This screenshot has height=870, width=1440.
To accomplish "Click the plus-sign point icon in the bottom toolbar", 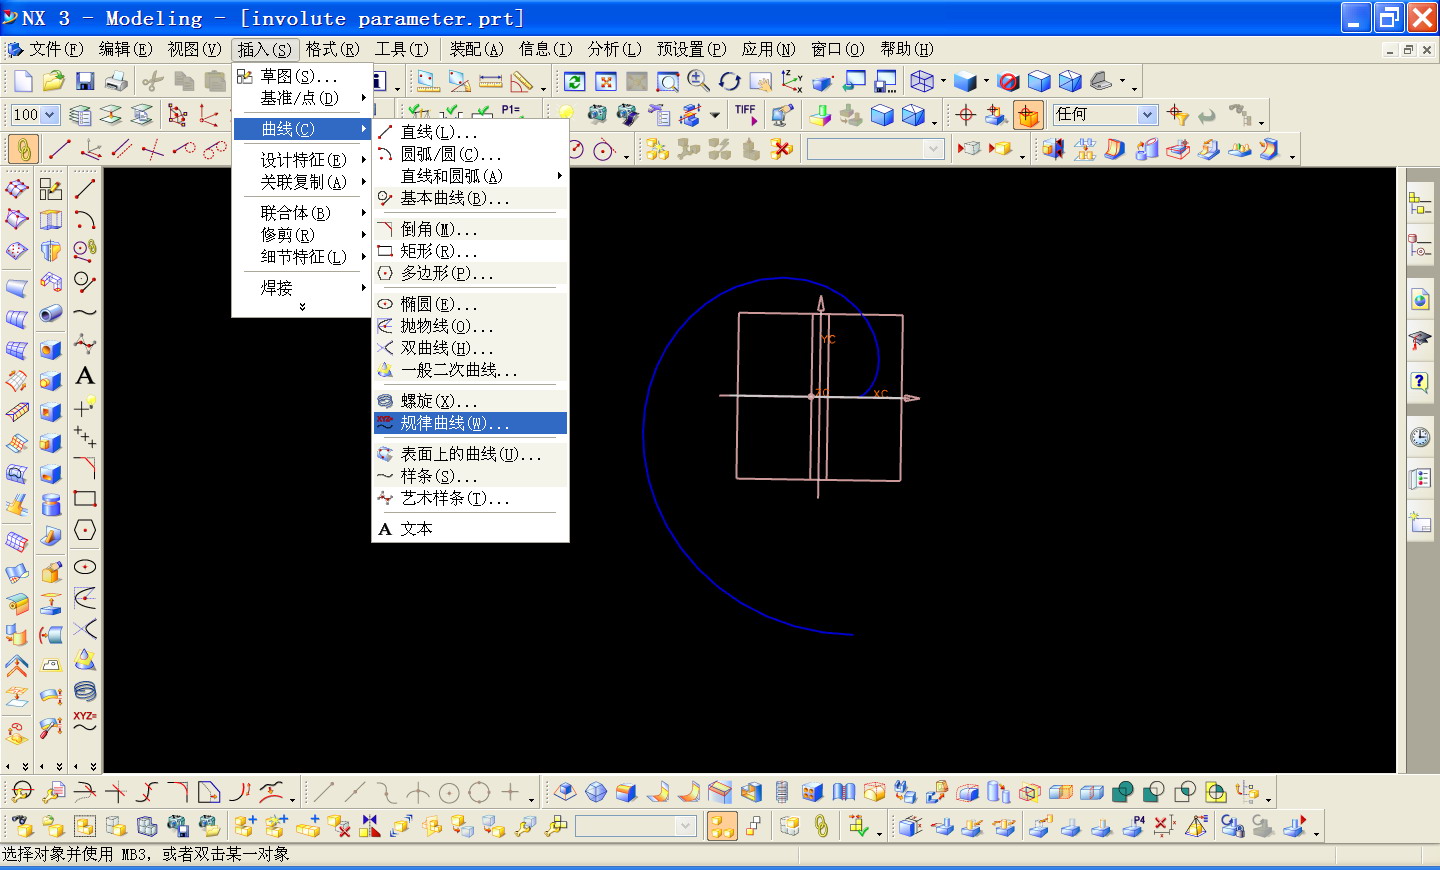I will (510, 793).
